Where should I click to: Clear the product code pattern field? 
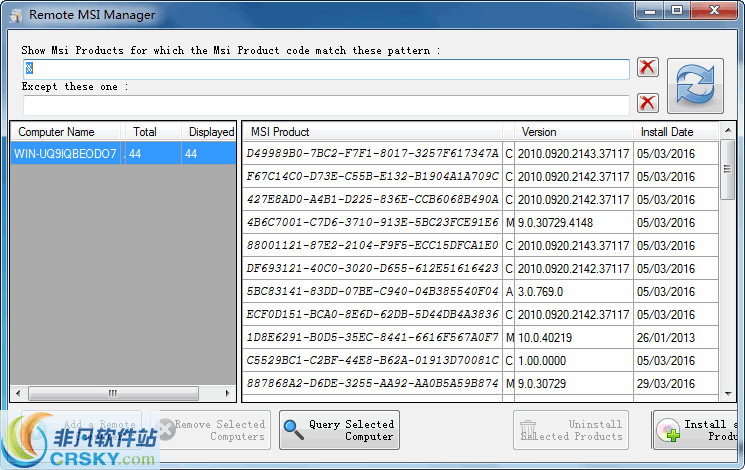[x=648, y=67]
